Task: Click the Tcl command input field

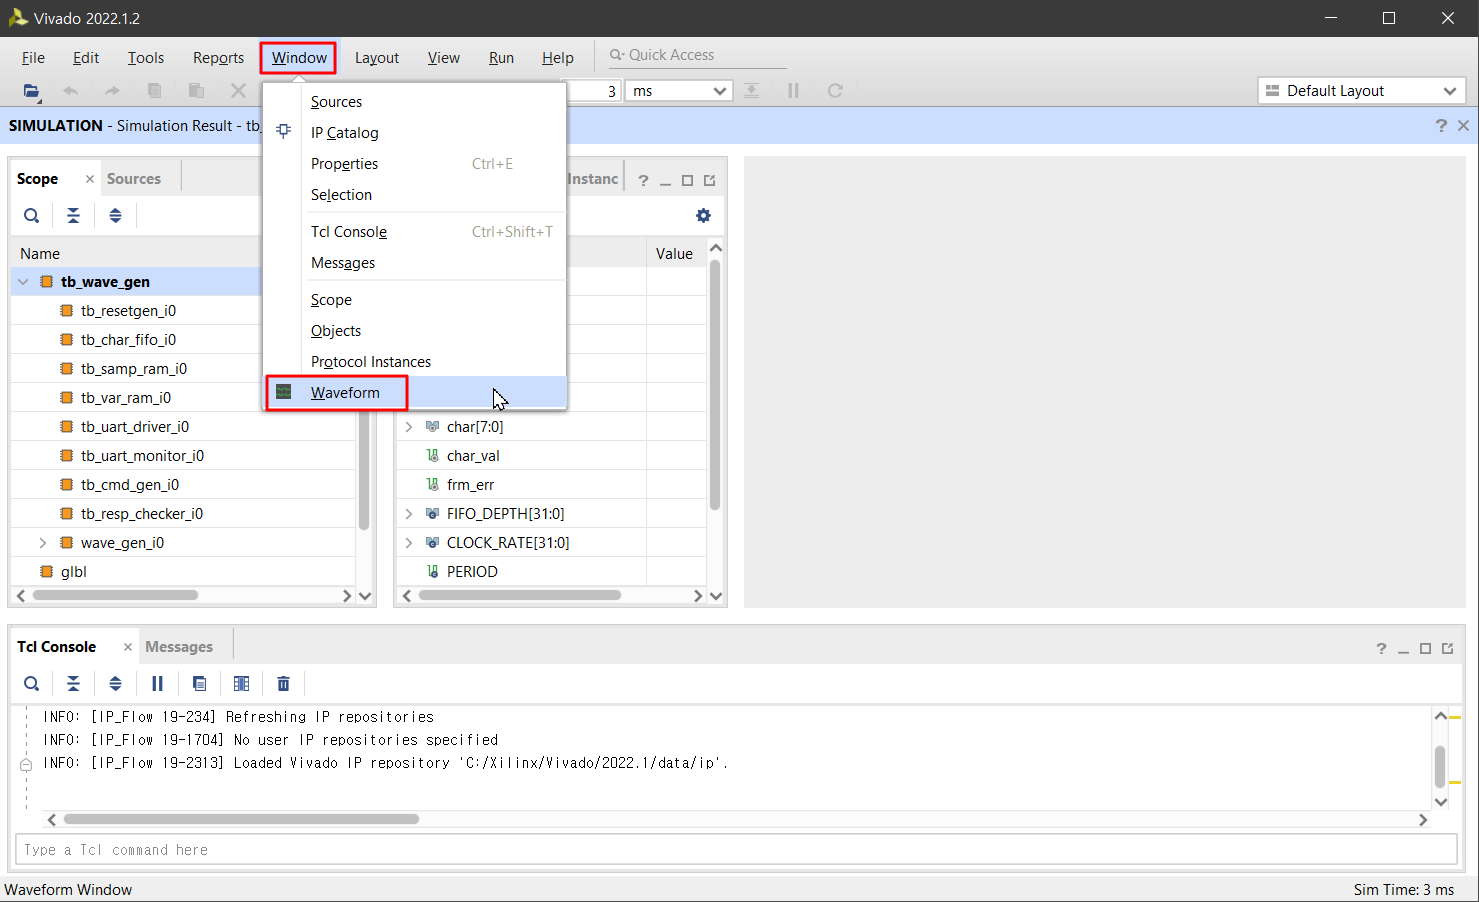Action: tap(736, 850)
